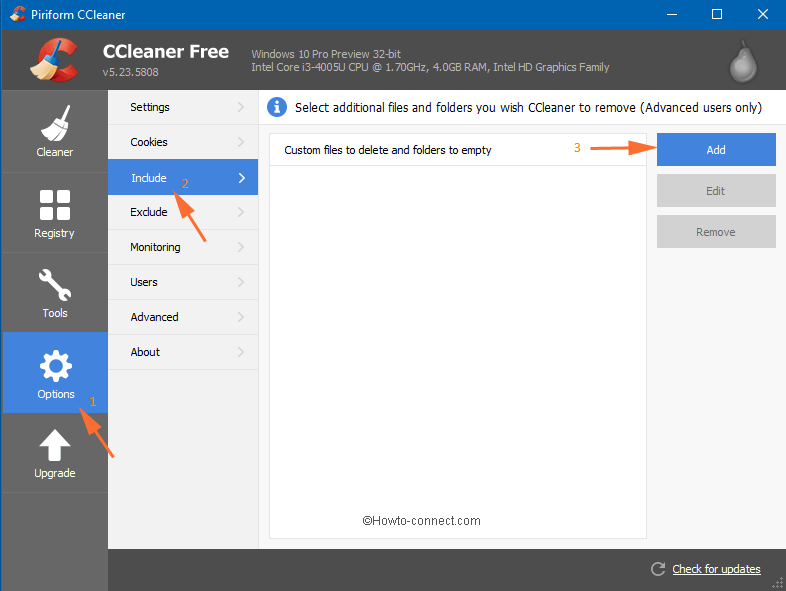Click the Windows 10 Pro Preview 32-bit text
786x591 pixels.
click(326, 54)
